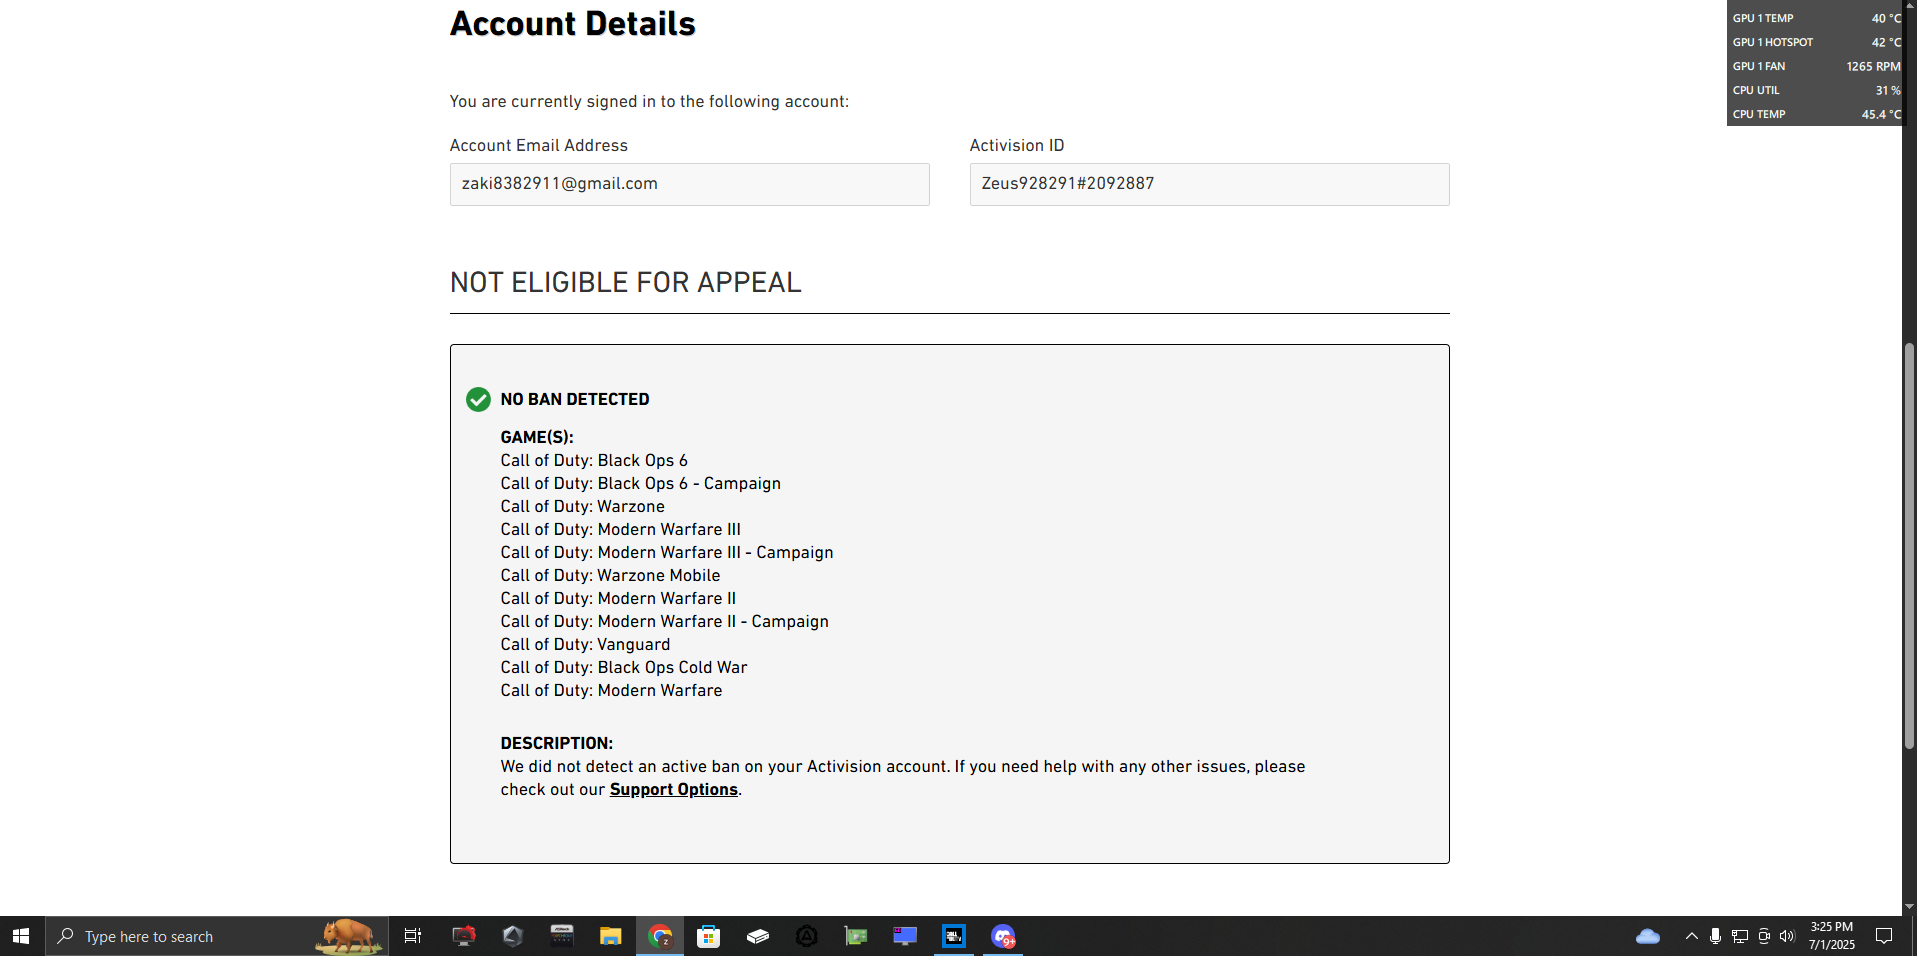Open the clock showing 3:25 PM
Image resolution: width=1917 pixels, height=956 pixels.
pos(1832,936)
